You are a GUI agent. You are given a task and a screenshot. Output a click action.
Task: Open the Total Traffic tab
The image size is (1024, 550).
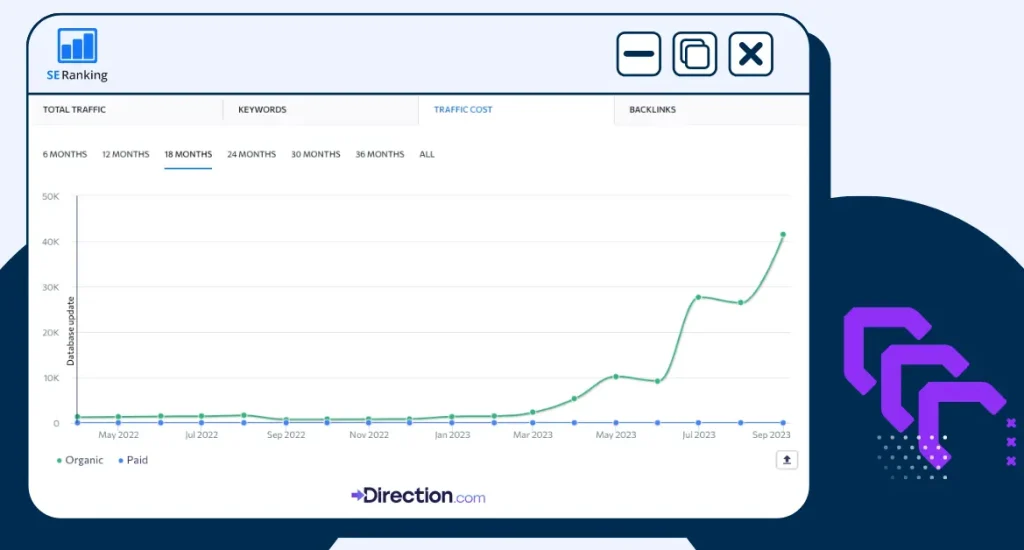pos(74,110)
